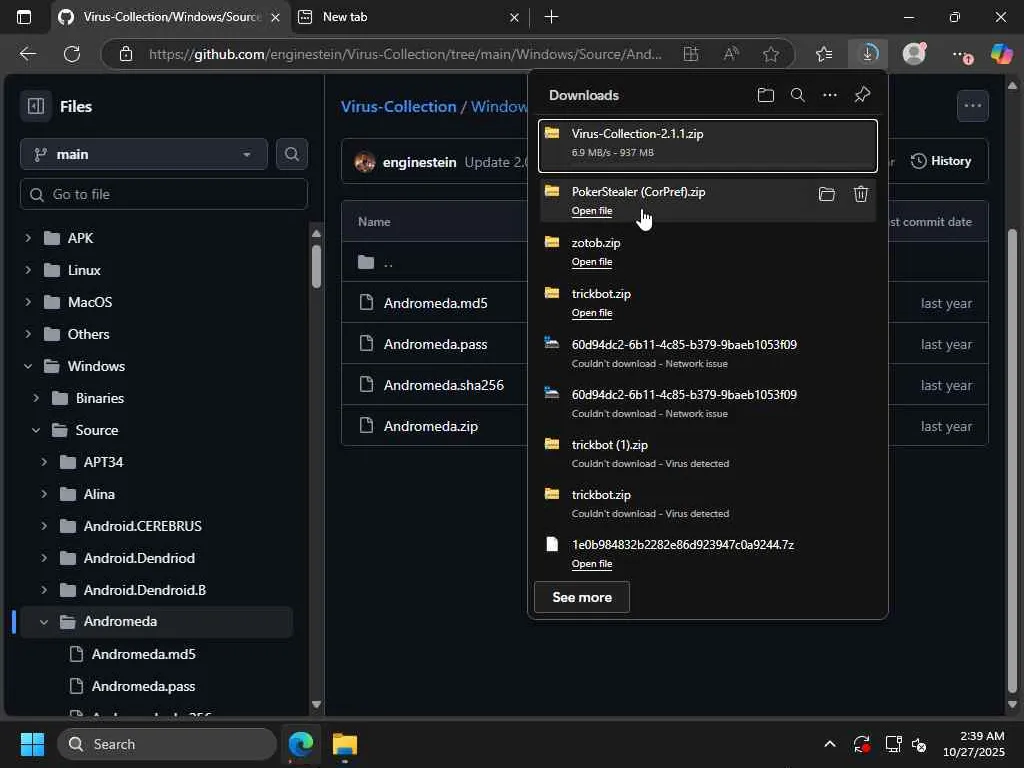Click See more downloads button

(x=582, y=597)
